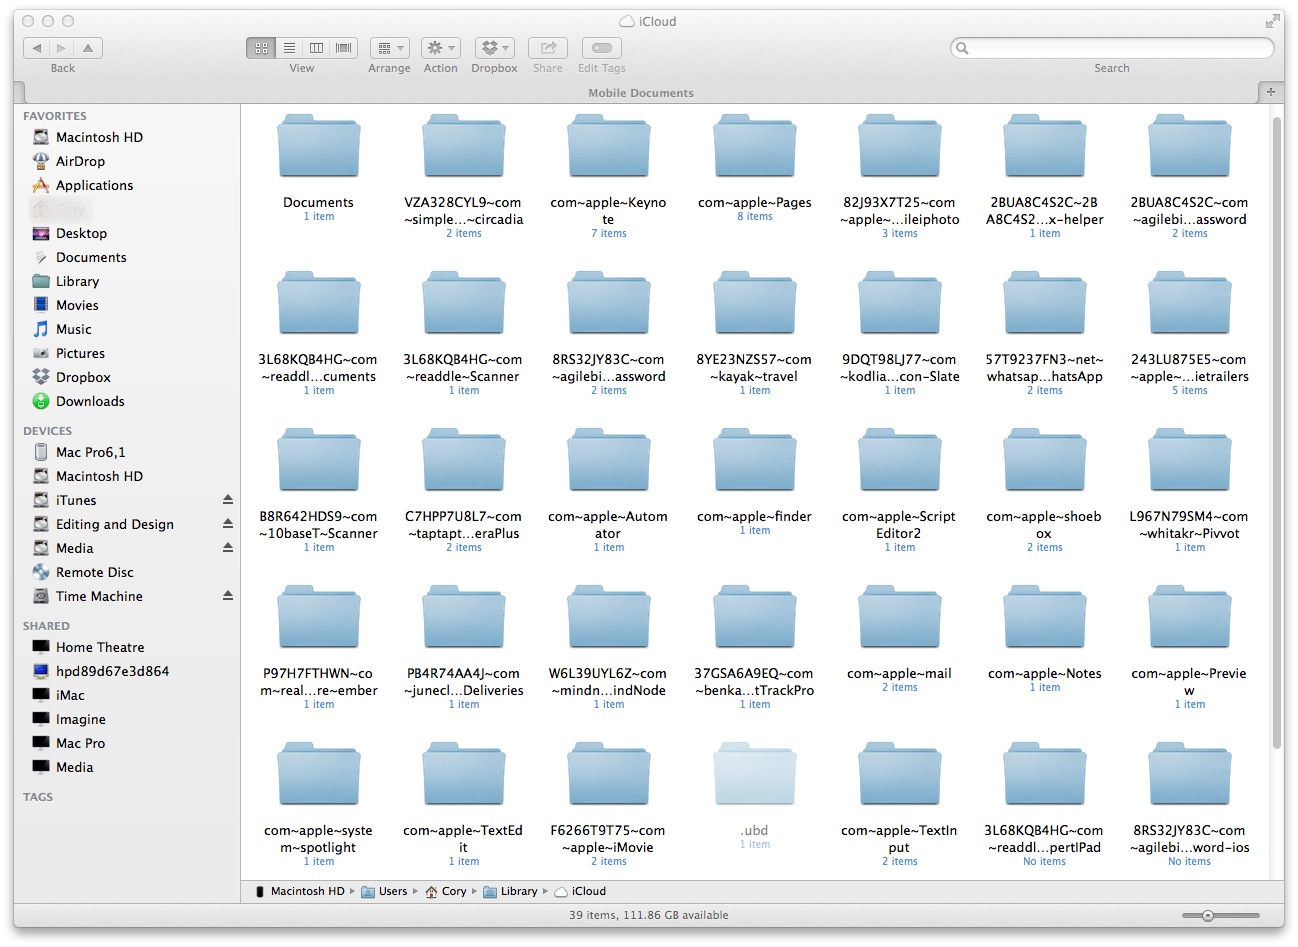Viewport: 1298px width, 947px height.
Task: Go up to enclosing folder
Action: (x=88, y=48)
